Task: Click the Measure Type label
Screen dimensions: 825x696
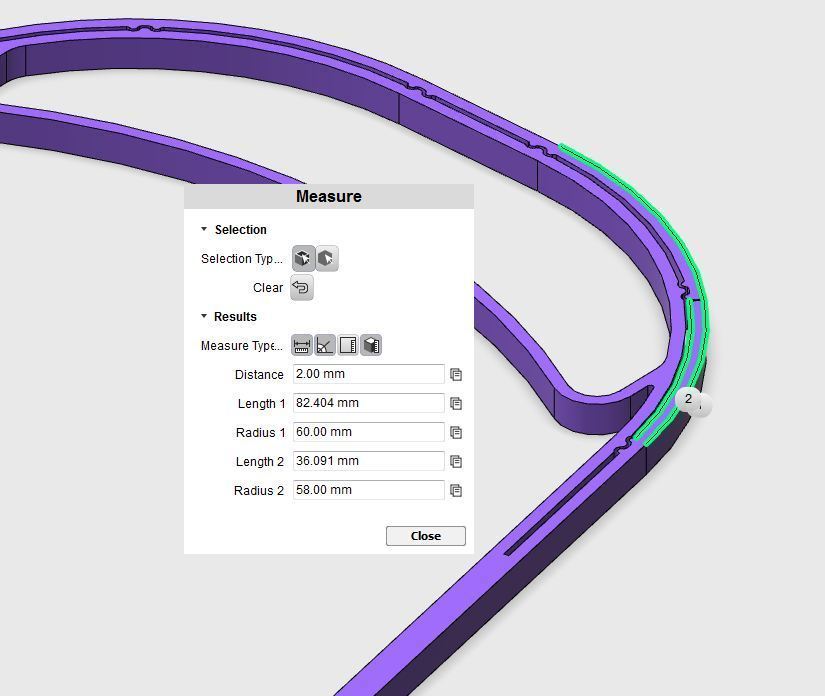Action: pos(242,346)
